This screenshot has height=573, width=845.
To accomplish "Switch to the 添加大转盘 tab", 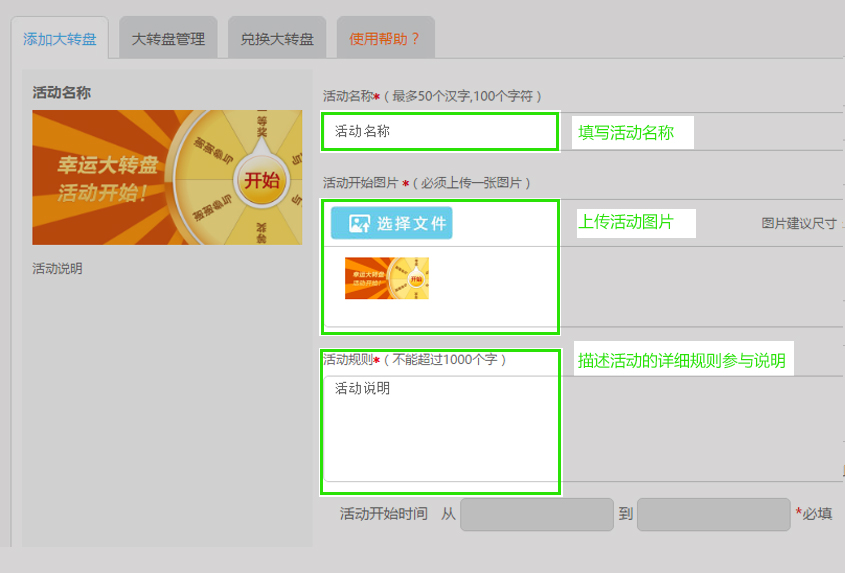I will pos(60,40).
